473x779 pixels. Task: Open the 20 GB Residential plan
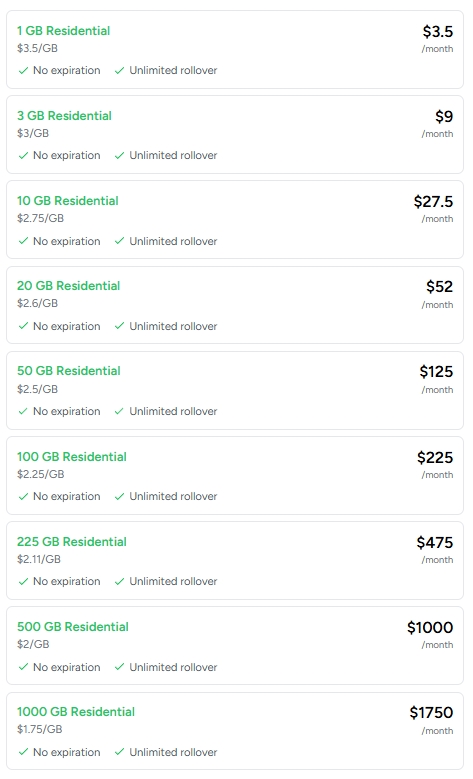tap(235, 305)
